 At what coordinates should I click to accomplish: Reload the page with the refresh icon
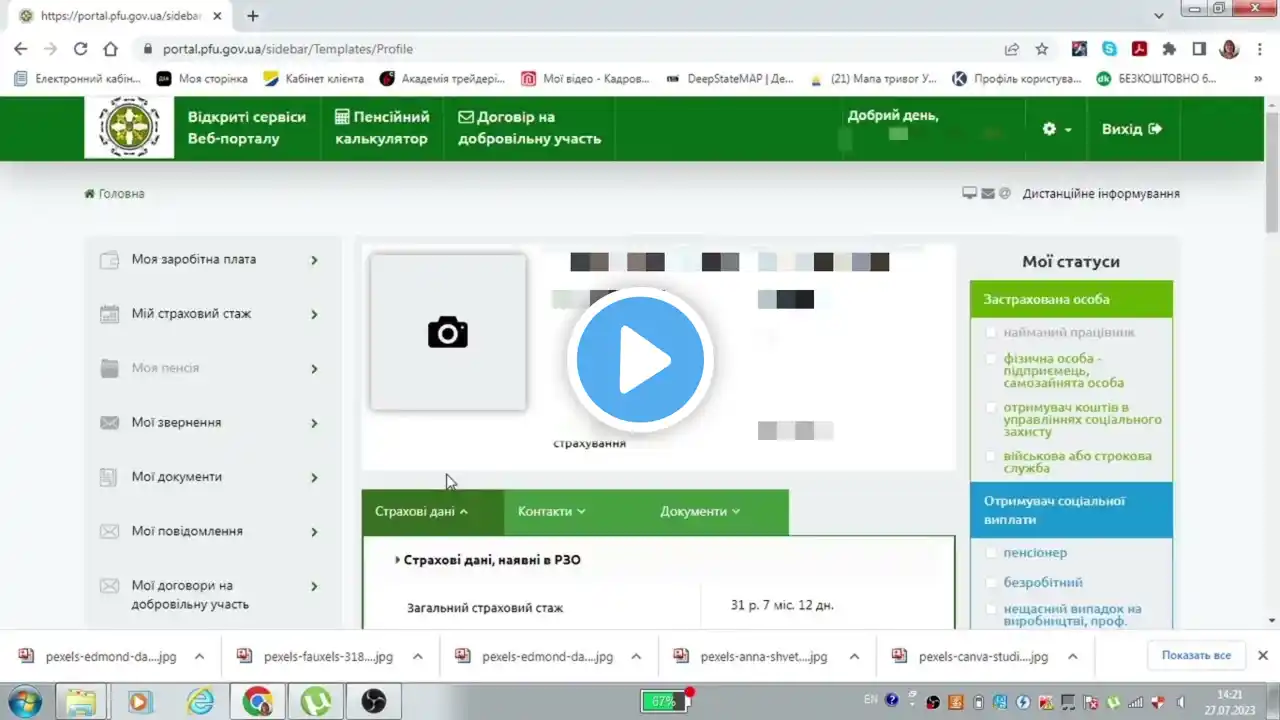[x=80, y=49]
